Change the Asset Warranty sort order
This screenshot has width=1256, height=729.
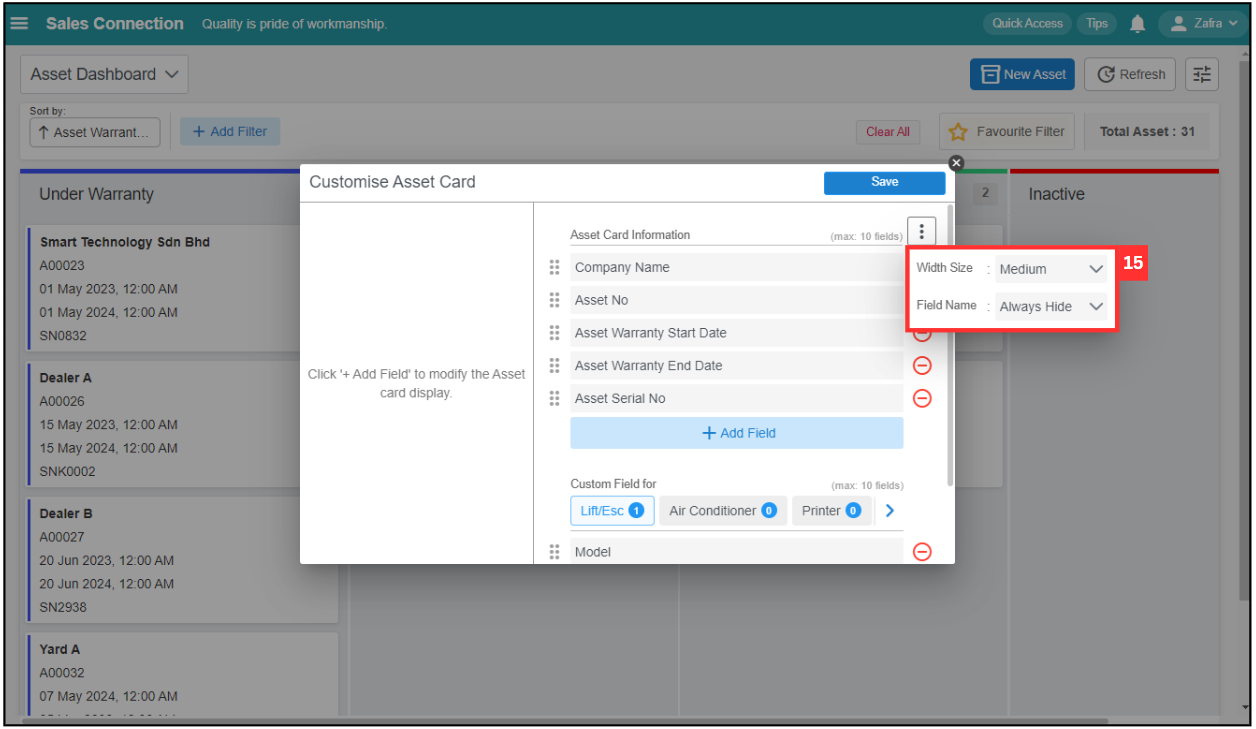pos(95,132)
